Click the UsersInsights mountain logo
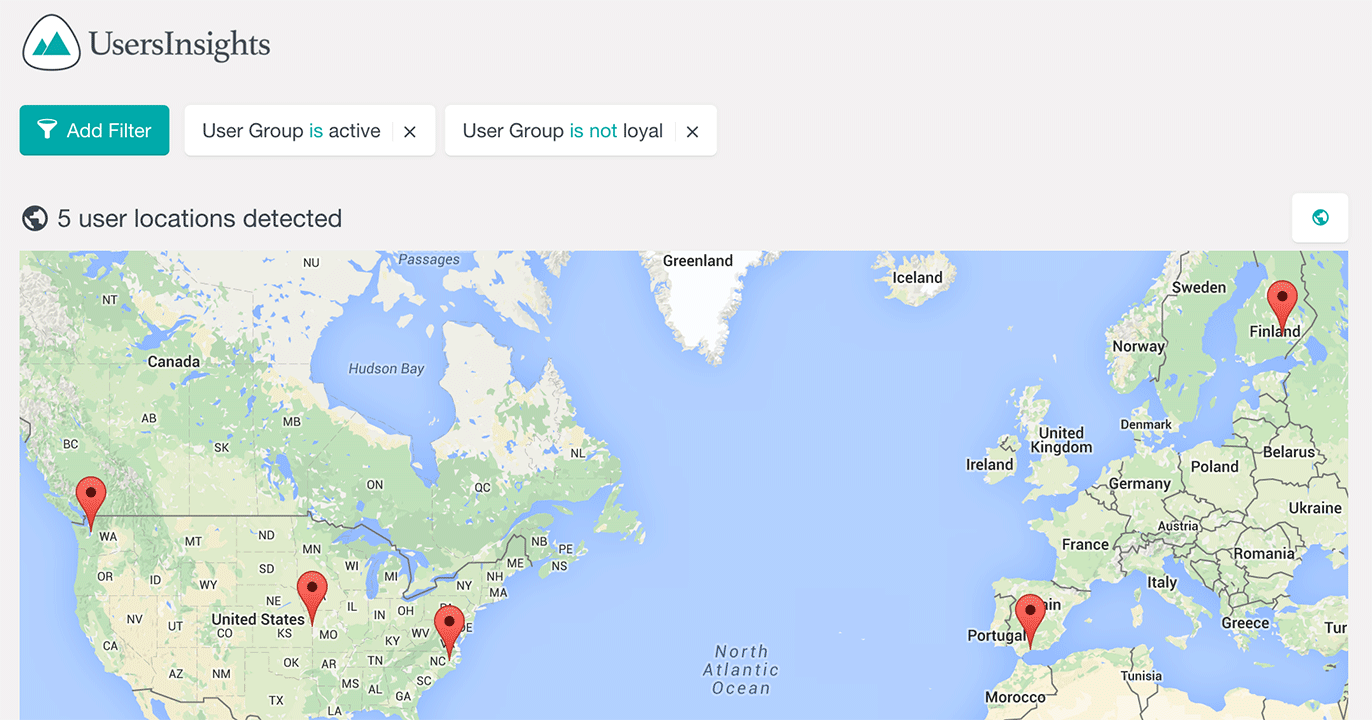1372x720 pixels. (x=51, y=43)
